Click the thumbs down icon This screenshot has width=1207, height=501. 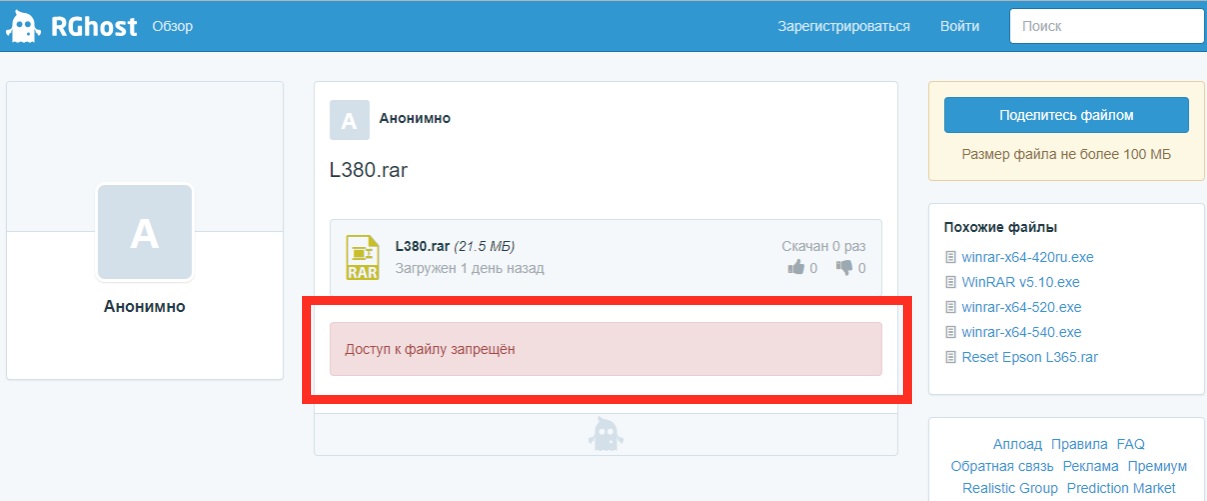[x=844, y=267]
